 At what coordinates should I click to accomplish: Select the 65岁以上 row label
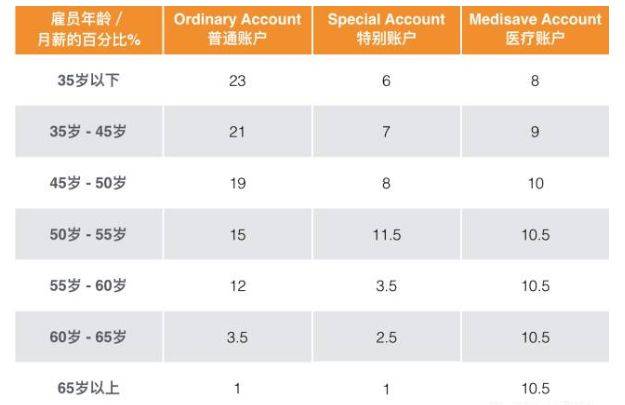click(88, 388)
